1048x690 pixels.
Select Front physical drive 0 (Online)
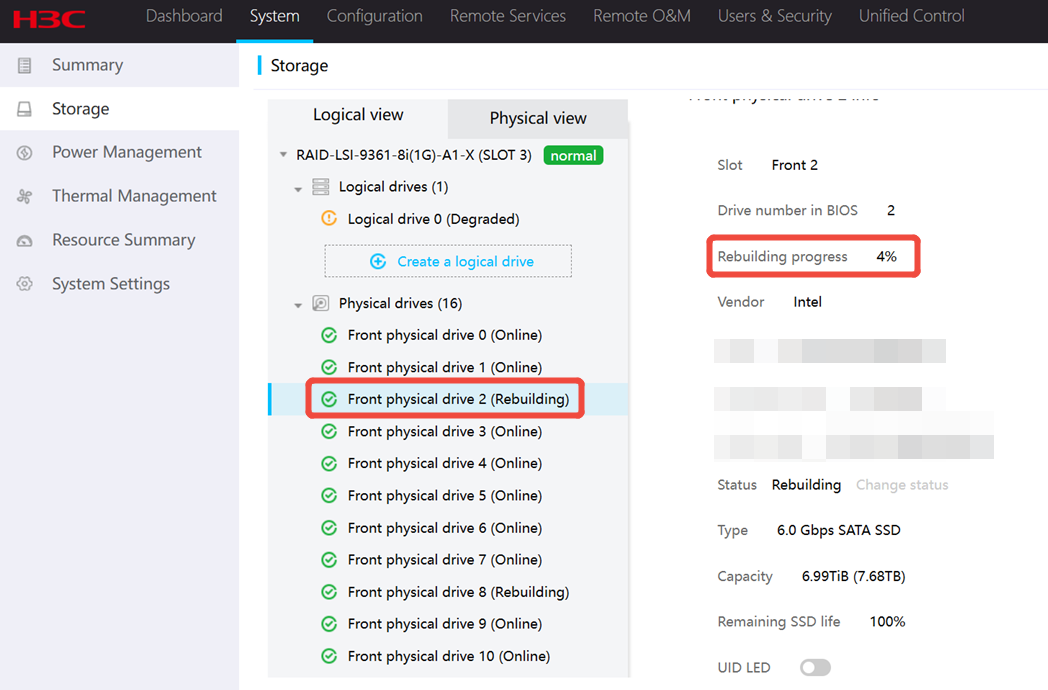pos(444,335)
